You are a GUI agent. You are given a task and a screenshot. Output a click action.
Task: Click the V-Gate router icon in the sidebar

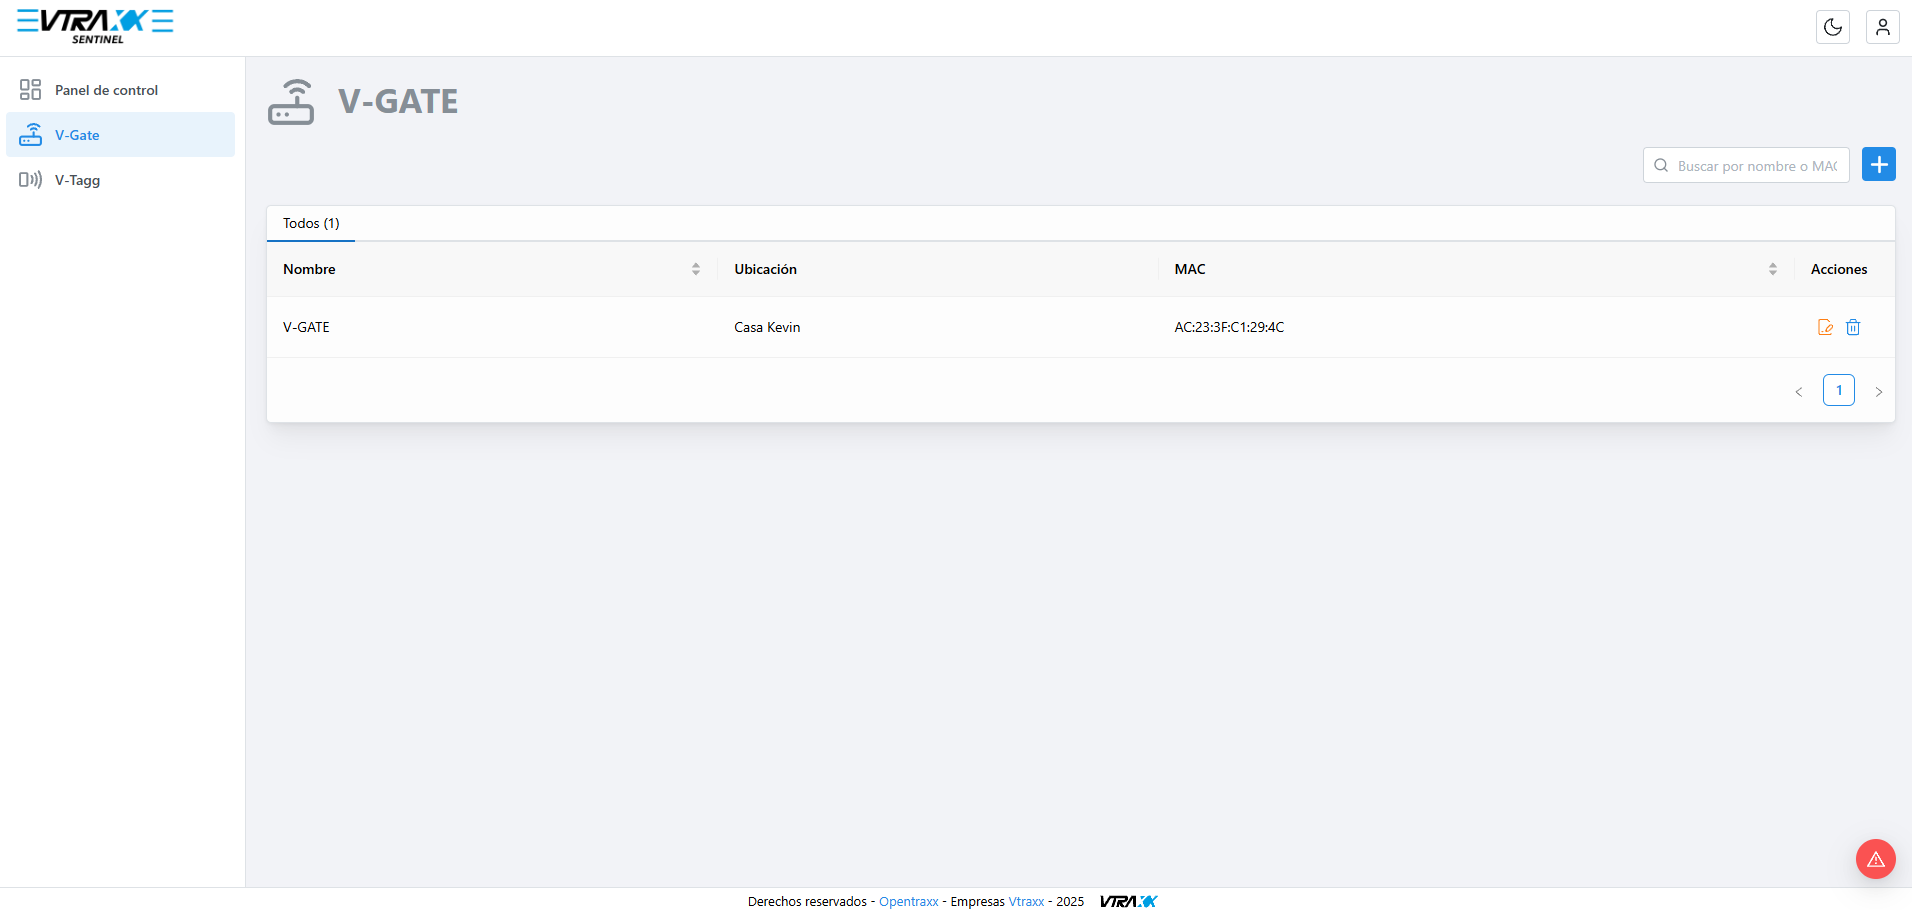31,135
